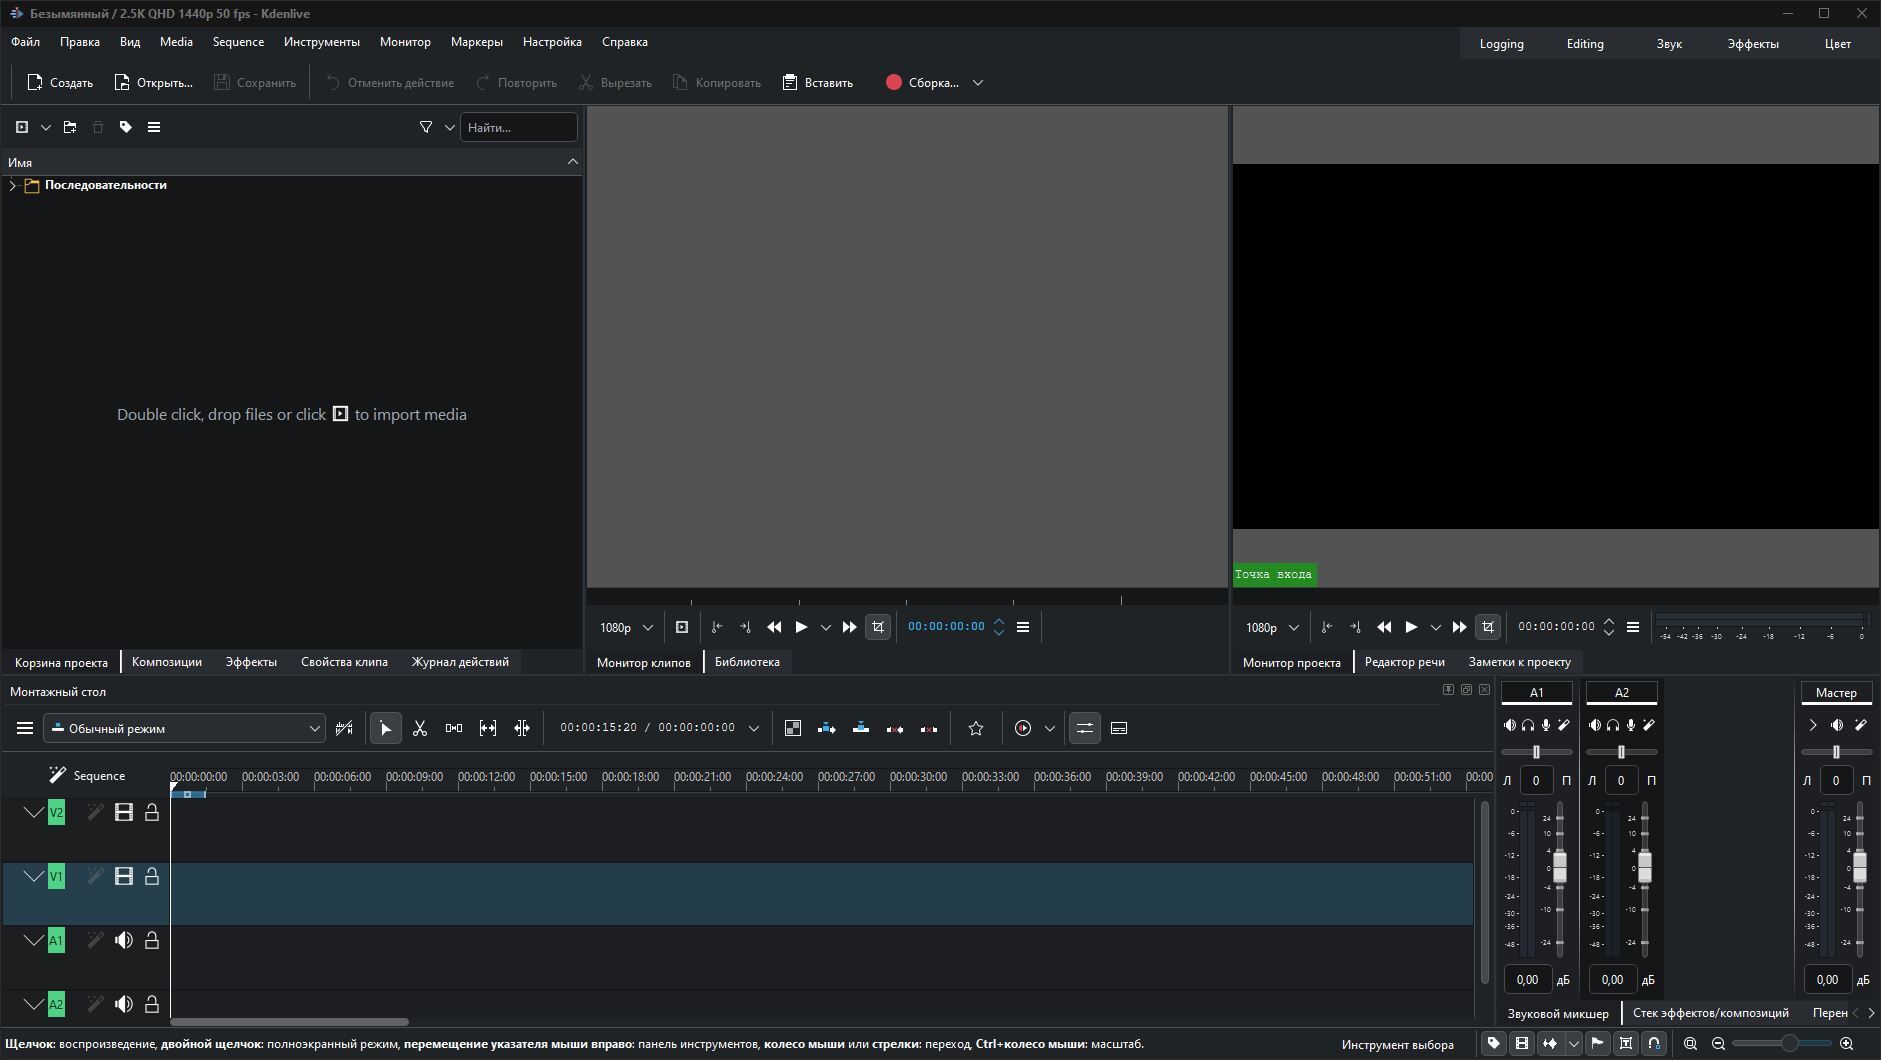This screenshot has width=1881, height=1060.
Task: Click the spacer tool icon
Action: coord(454,728)
